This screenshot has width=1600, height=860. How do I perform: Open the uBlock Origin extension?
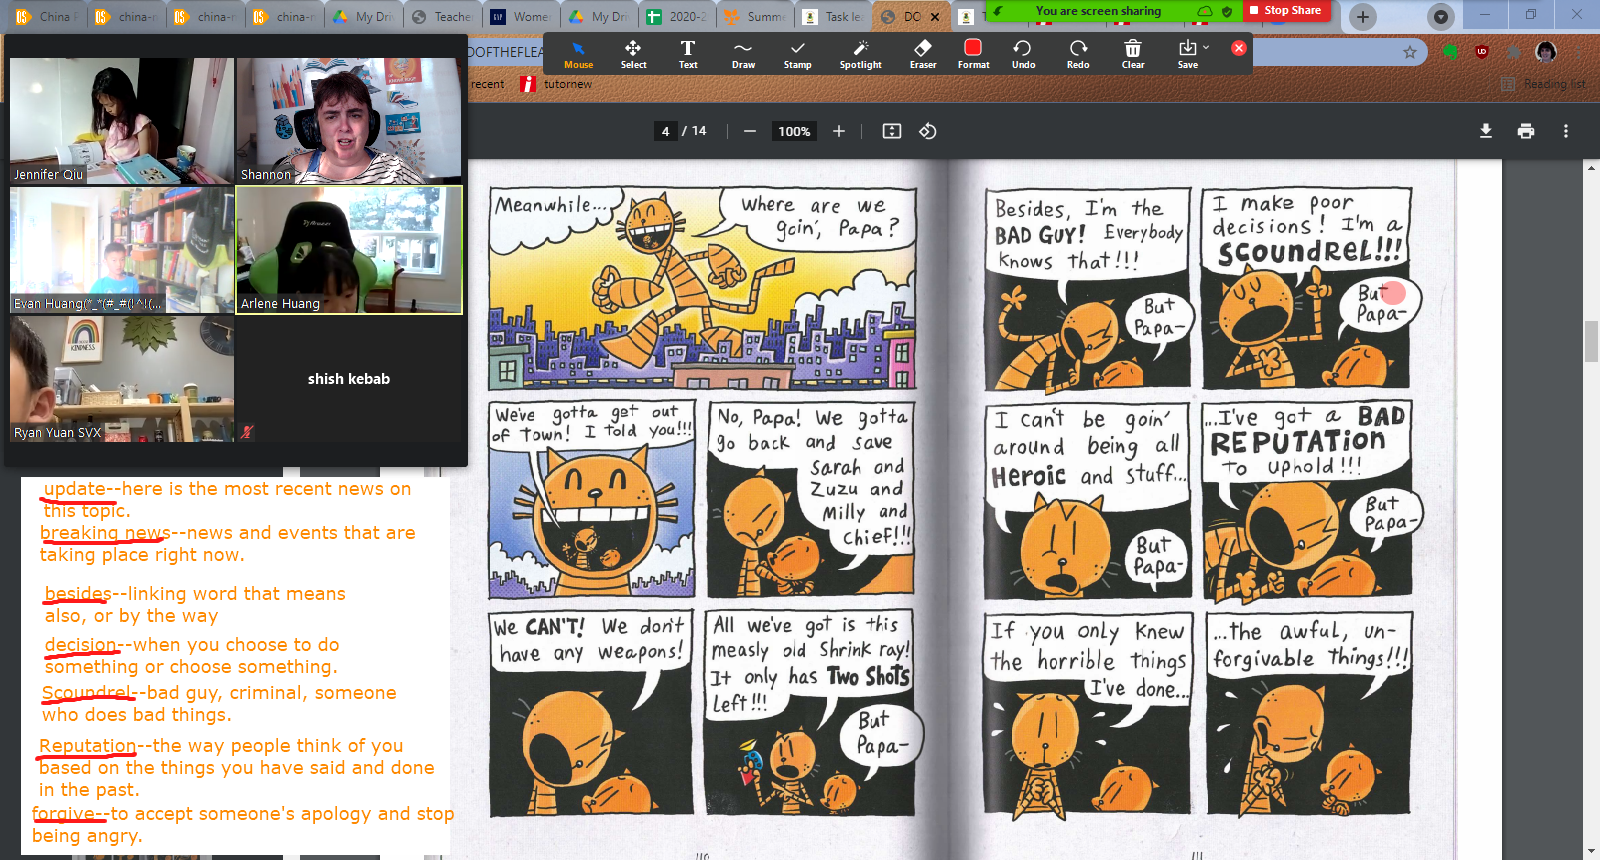[1482, 52]
